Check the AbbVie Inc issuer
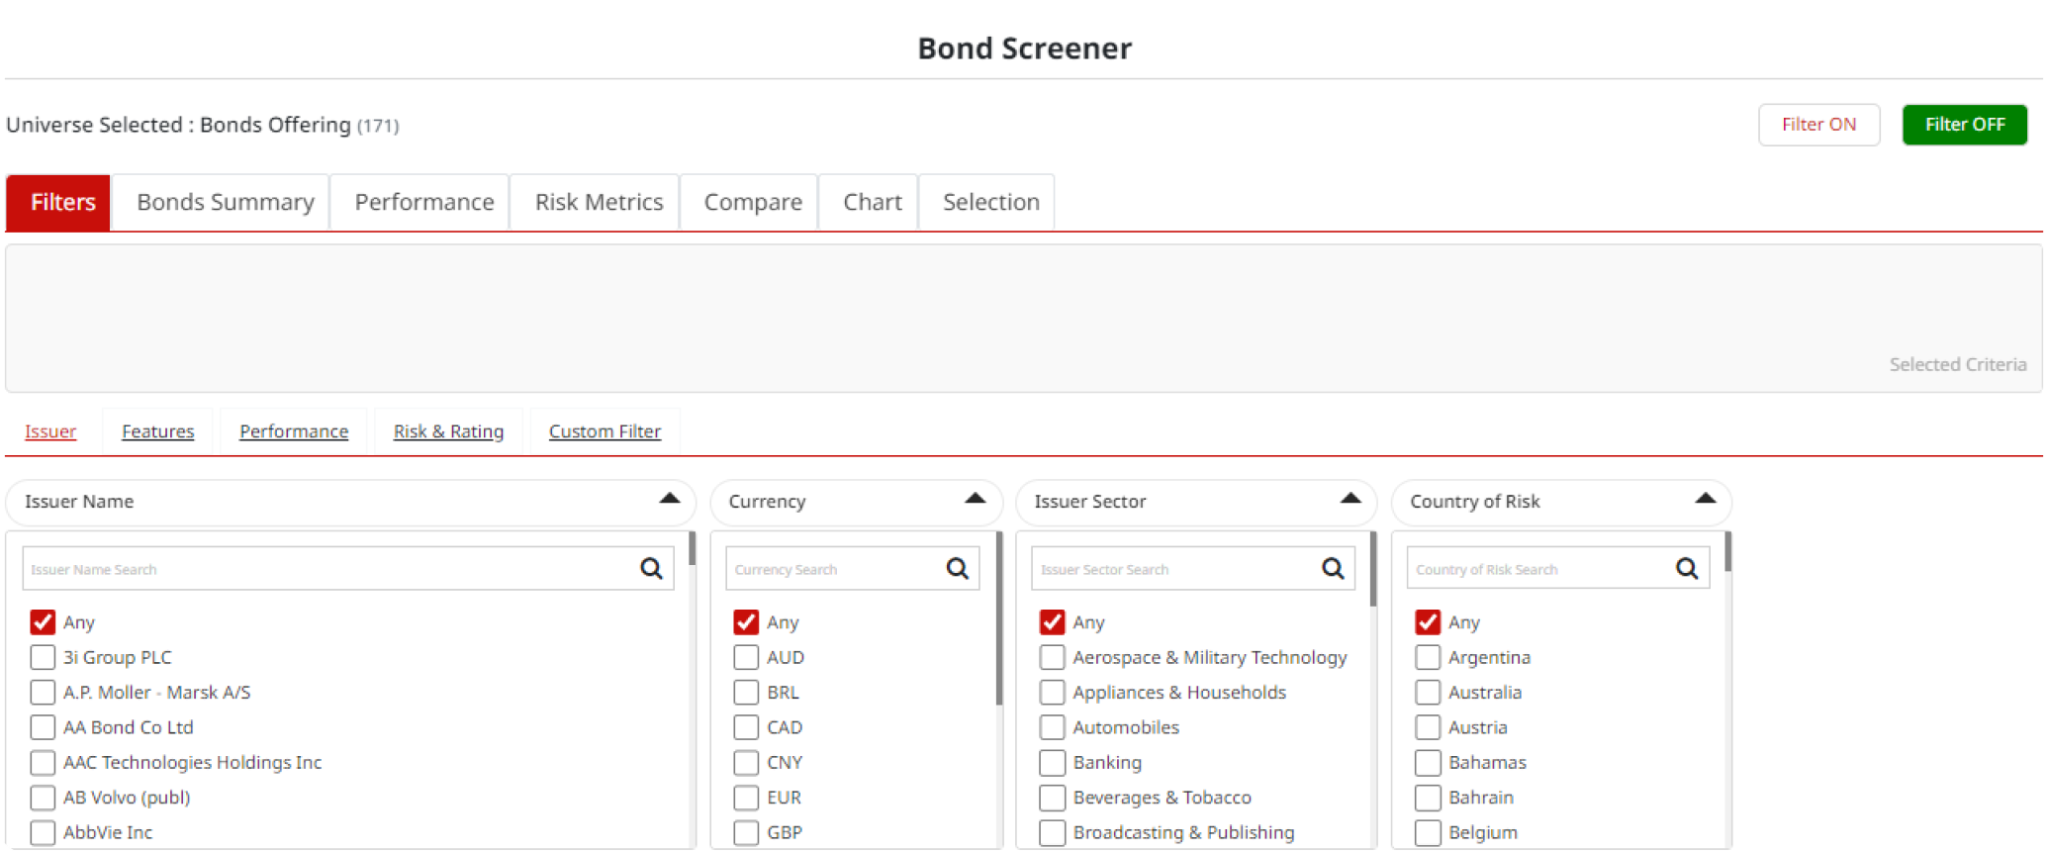 [x=42, y=832]
